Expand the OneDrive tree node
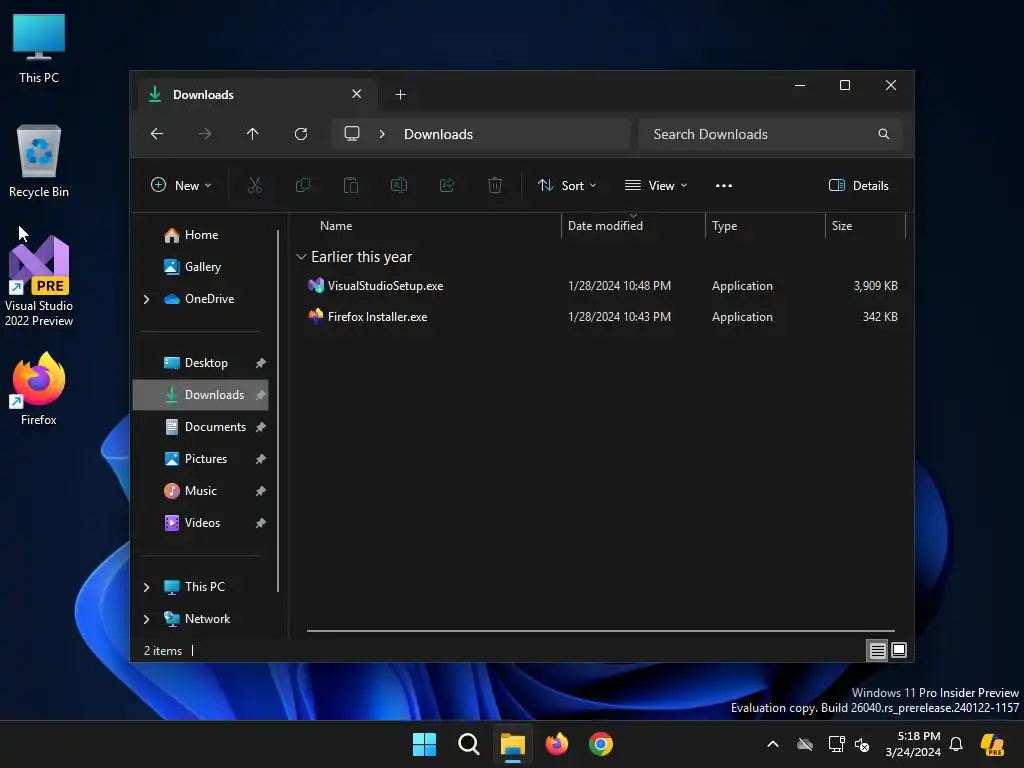 tap(146, 299)
